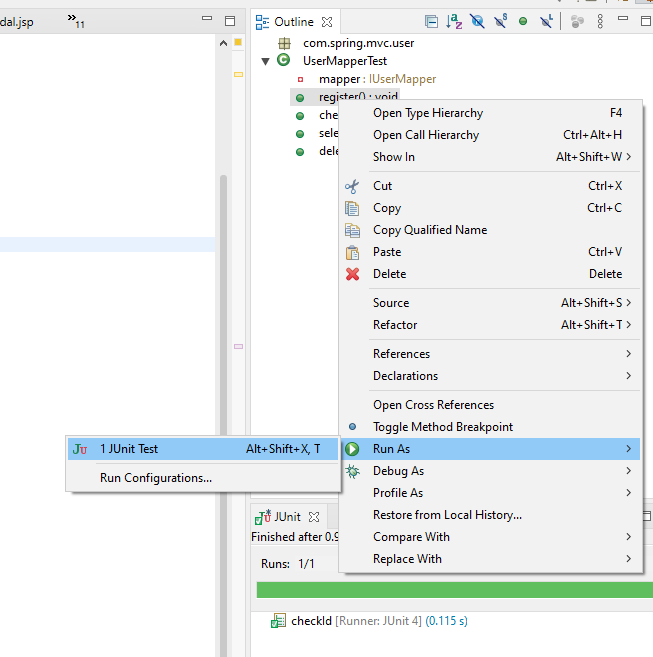
Task: Expand the Replace With submenu
Action: [x=490, y=559]
